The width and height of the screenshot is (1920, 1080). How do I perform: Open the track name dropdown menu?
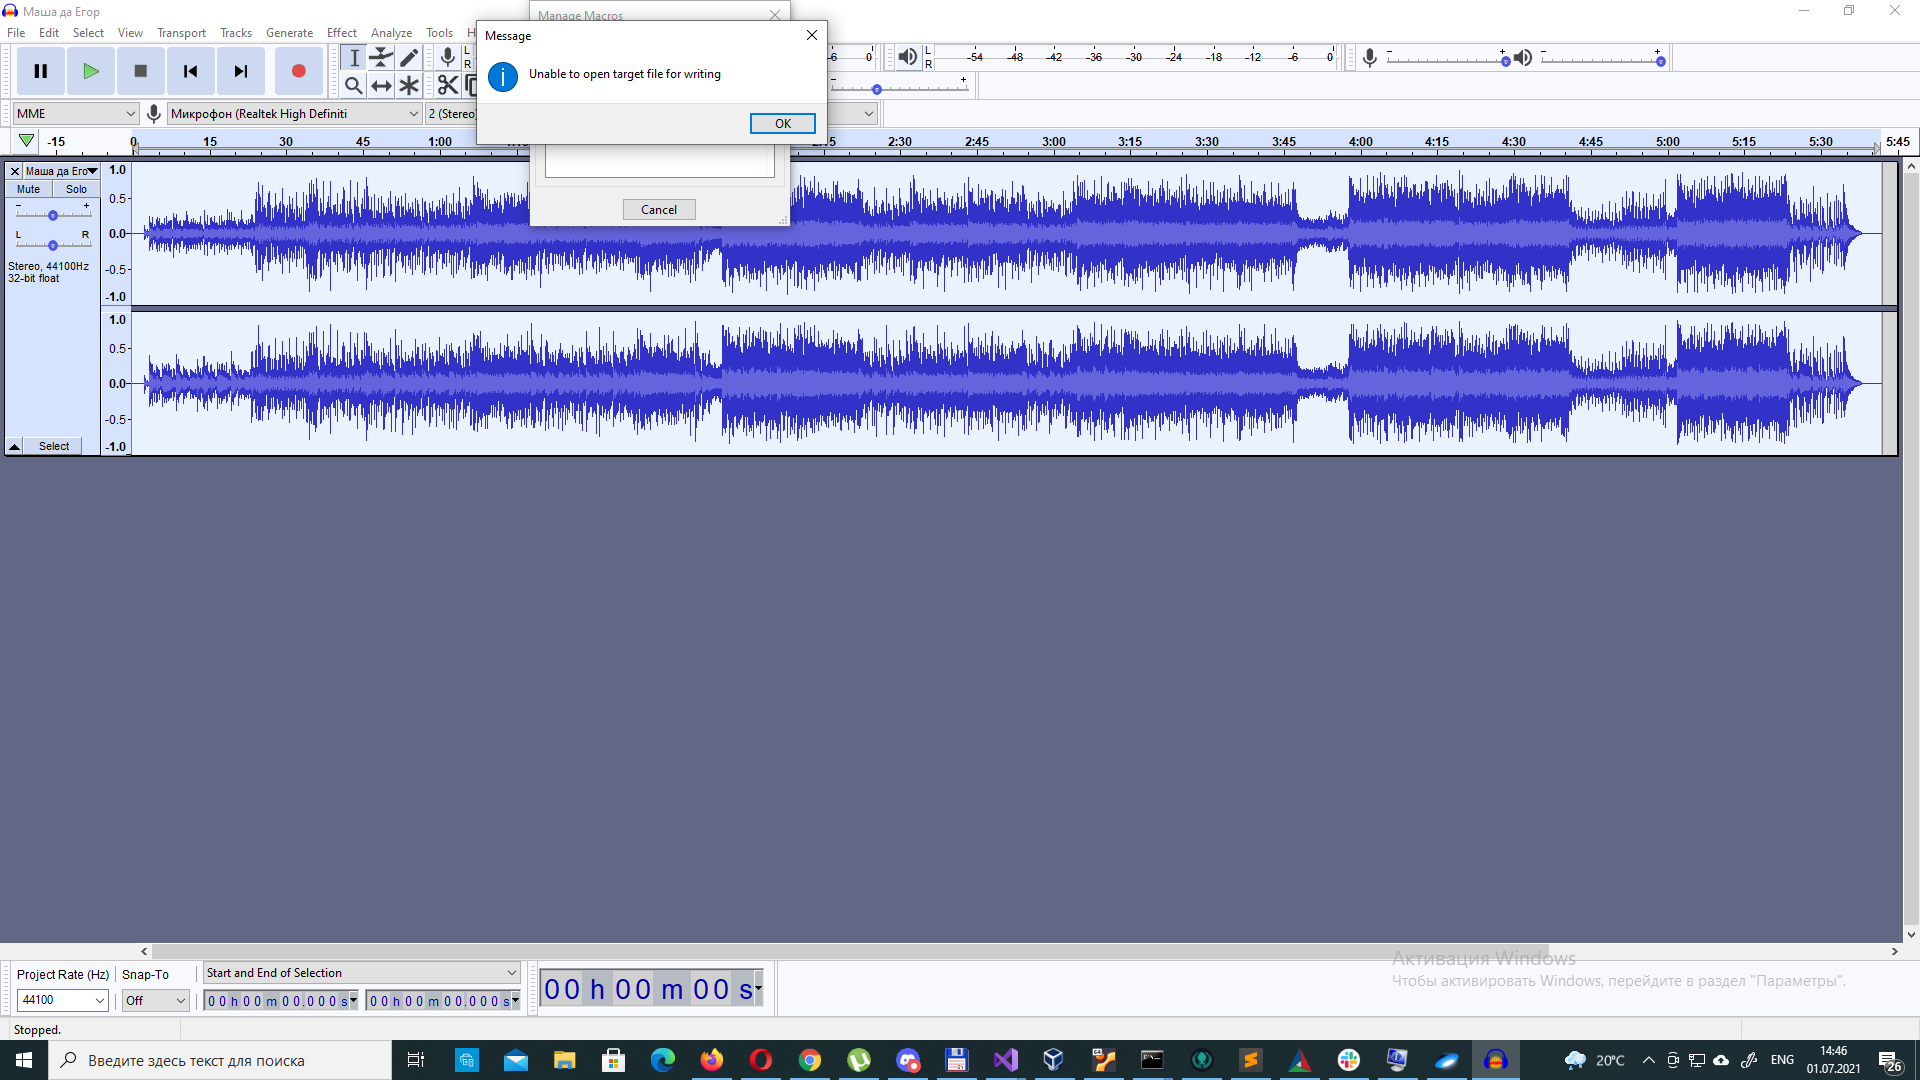(93, 170)
